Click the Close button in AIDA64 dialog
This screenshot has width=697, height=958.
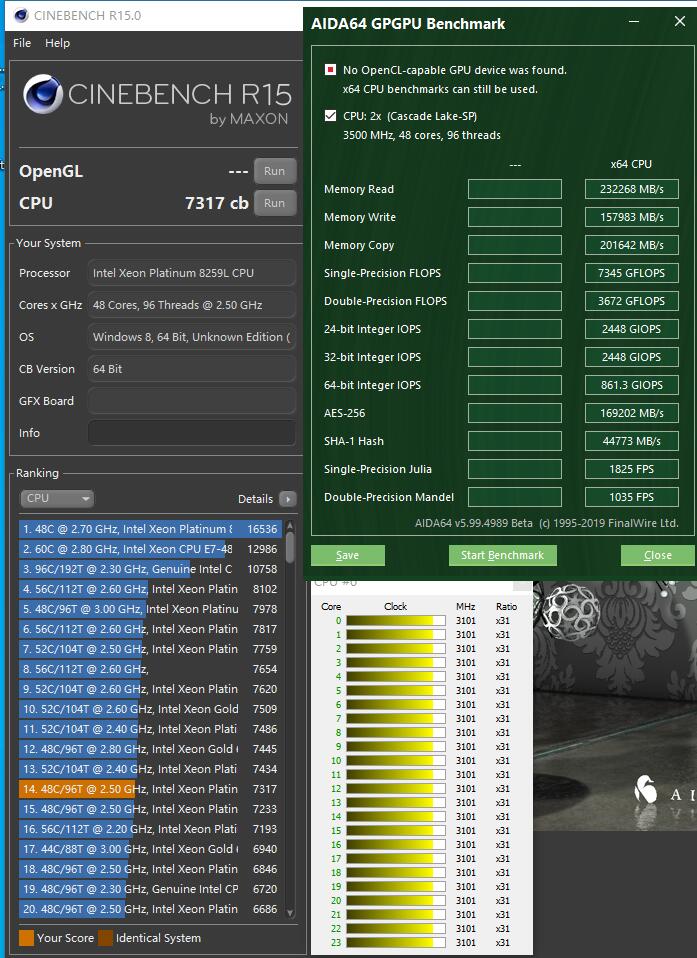point(657,555)
